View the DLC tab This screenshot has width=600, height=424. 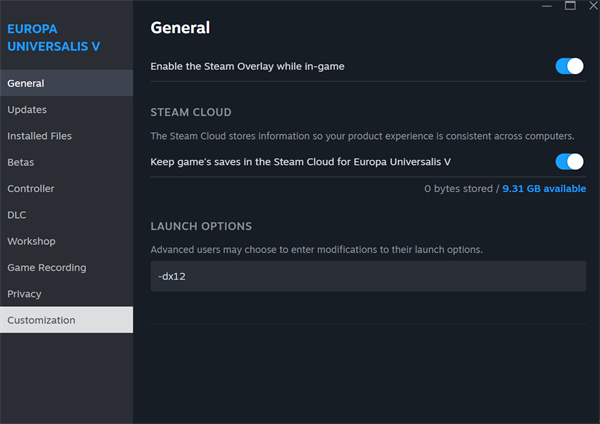tap(66, 215)
